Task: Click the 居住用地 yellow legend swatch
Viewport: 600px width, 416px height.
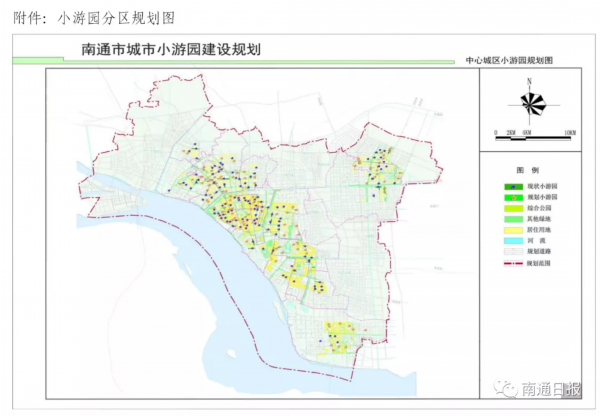Action: (x=511, y=230)
